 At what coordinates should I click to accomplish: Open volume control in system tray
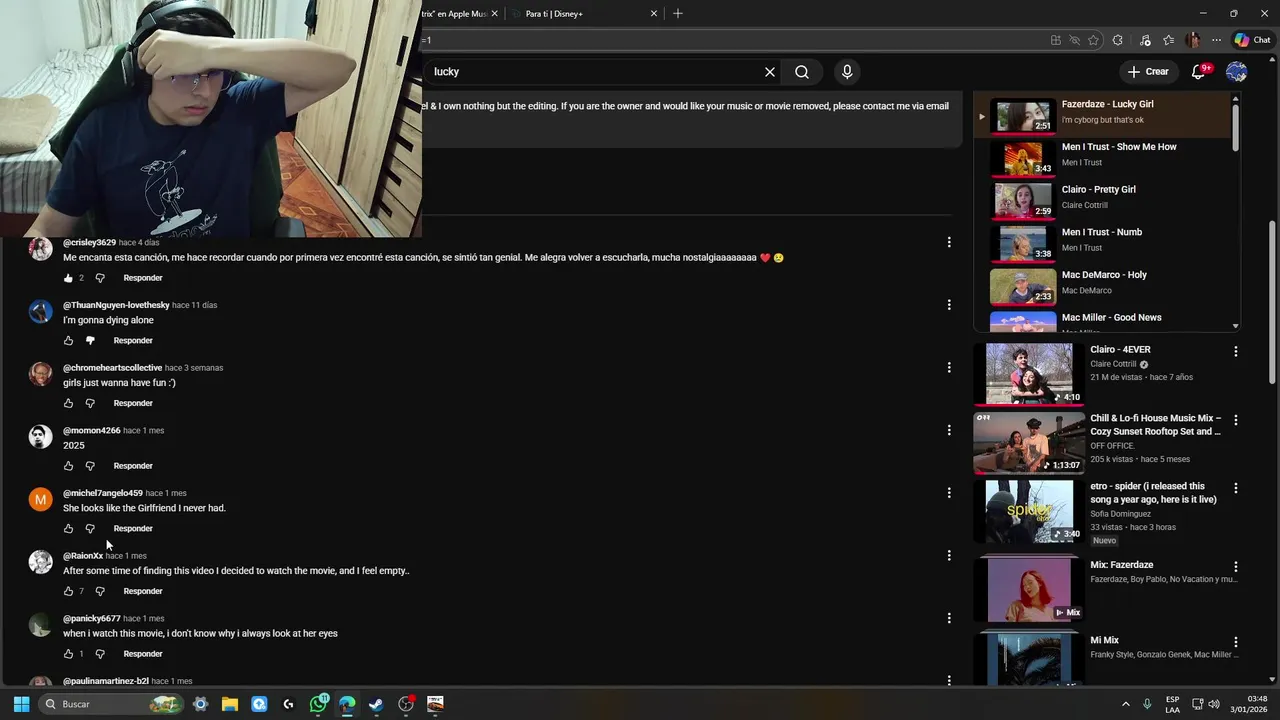(x=1214, y=704)
